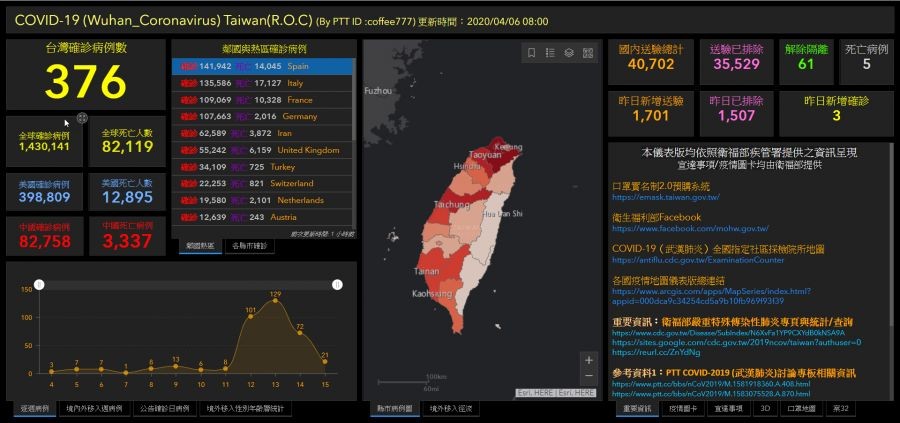Click the Kaohsiung label on the map
Image resolution: width=900 pixels, height=423 pixels.
point(432,294)
